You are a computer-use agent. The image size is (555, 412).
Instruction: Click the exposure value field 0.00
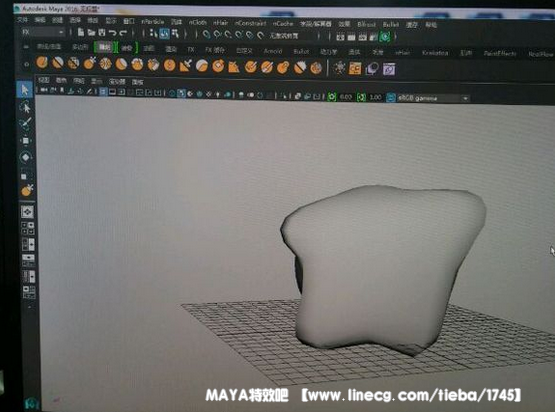346,97
